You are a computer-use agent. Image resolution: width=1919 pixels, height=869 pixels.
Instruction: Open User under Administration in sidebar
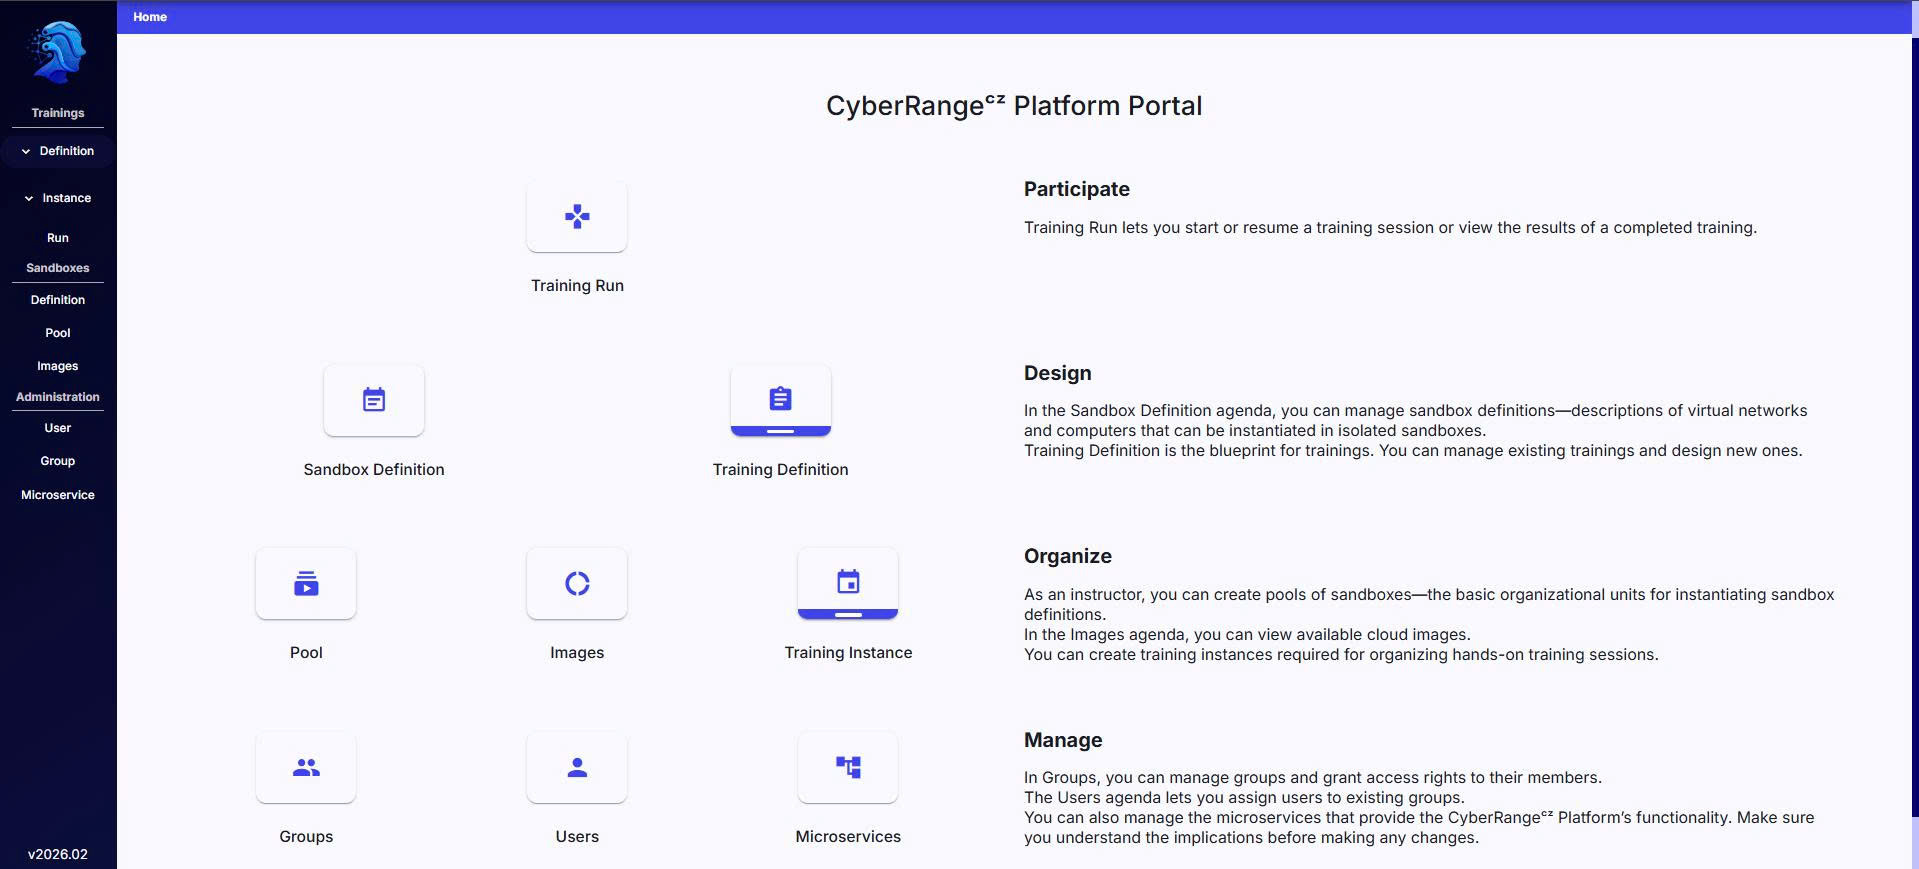(58, 428)
